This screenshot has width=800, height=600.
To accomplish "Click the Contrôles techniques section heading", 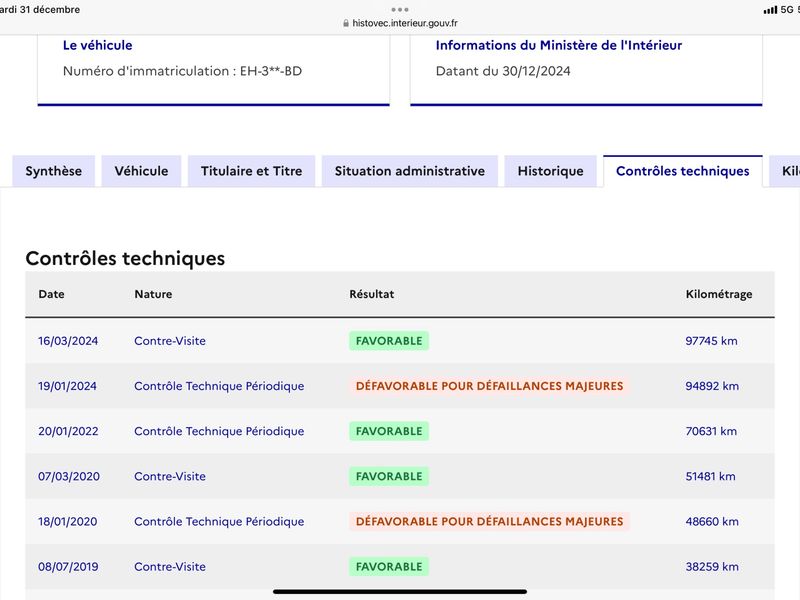I will coord(125,259).
